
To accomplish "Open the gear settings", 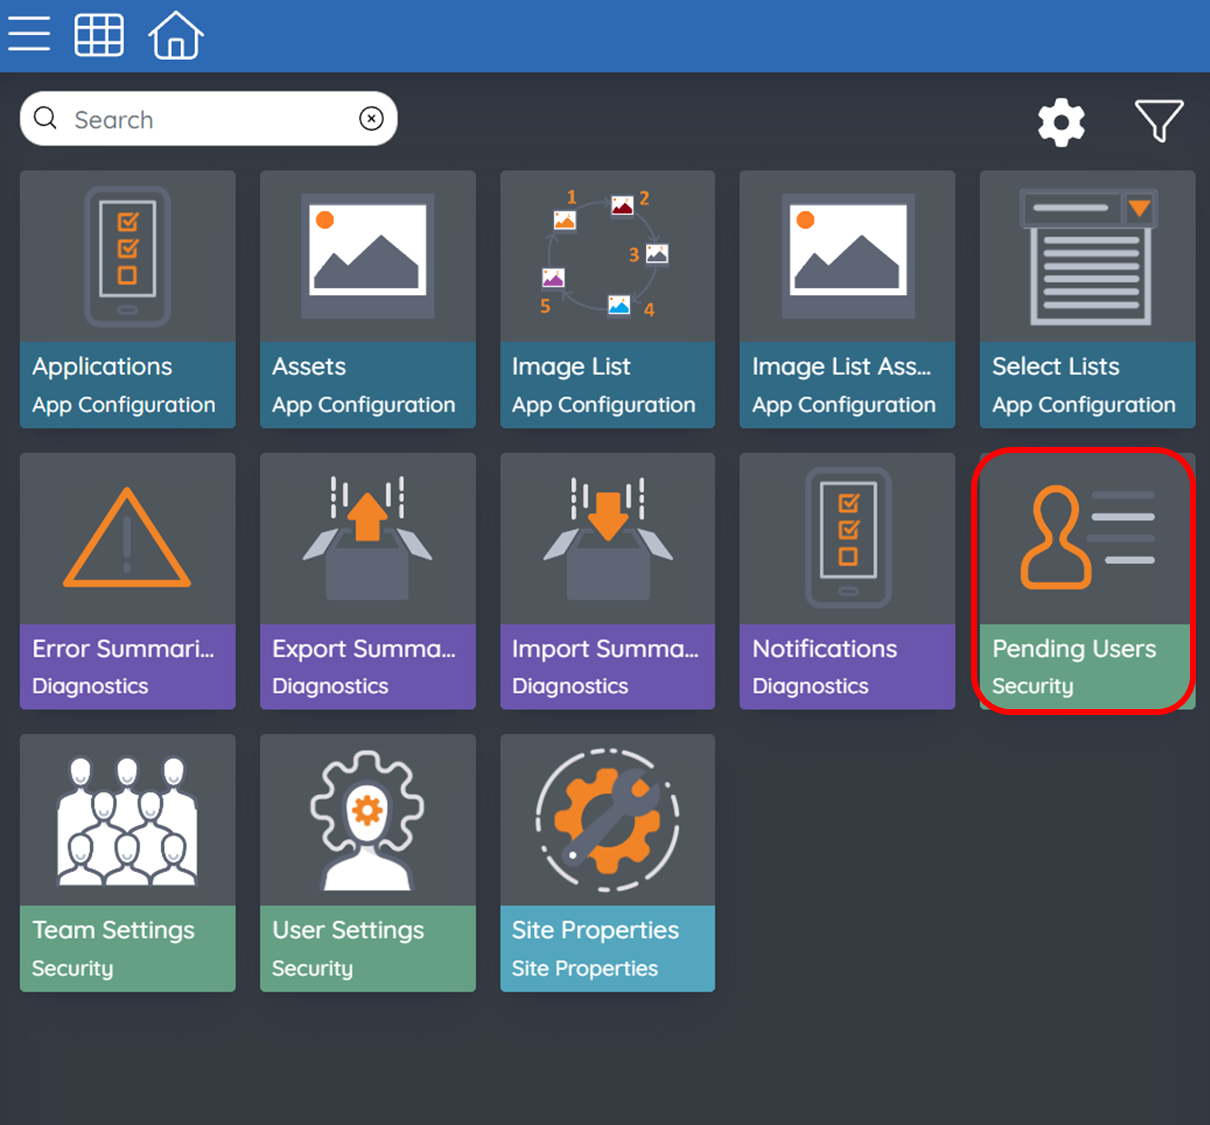I will (x=1061, y=122).
